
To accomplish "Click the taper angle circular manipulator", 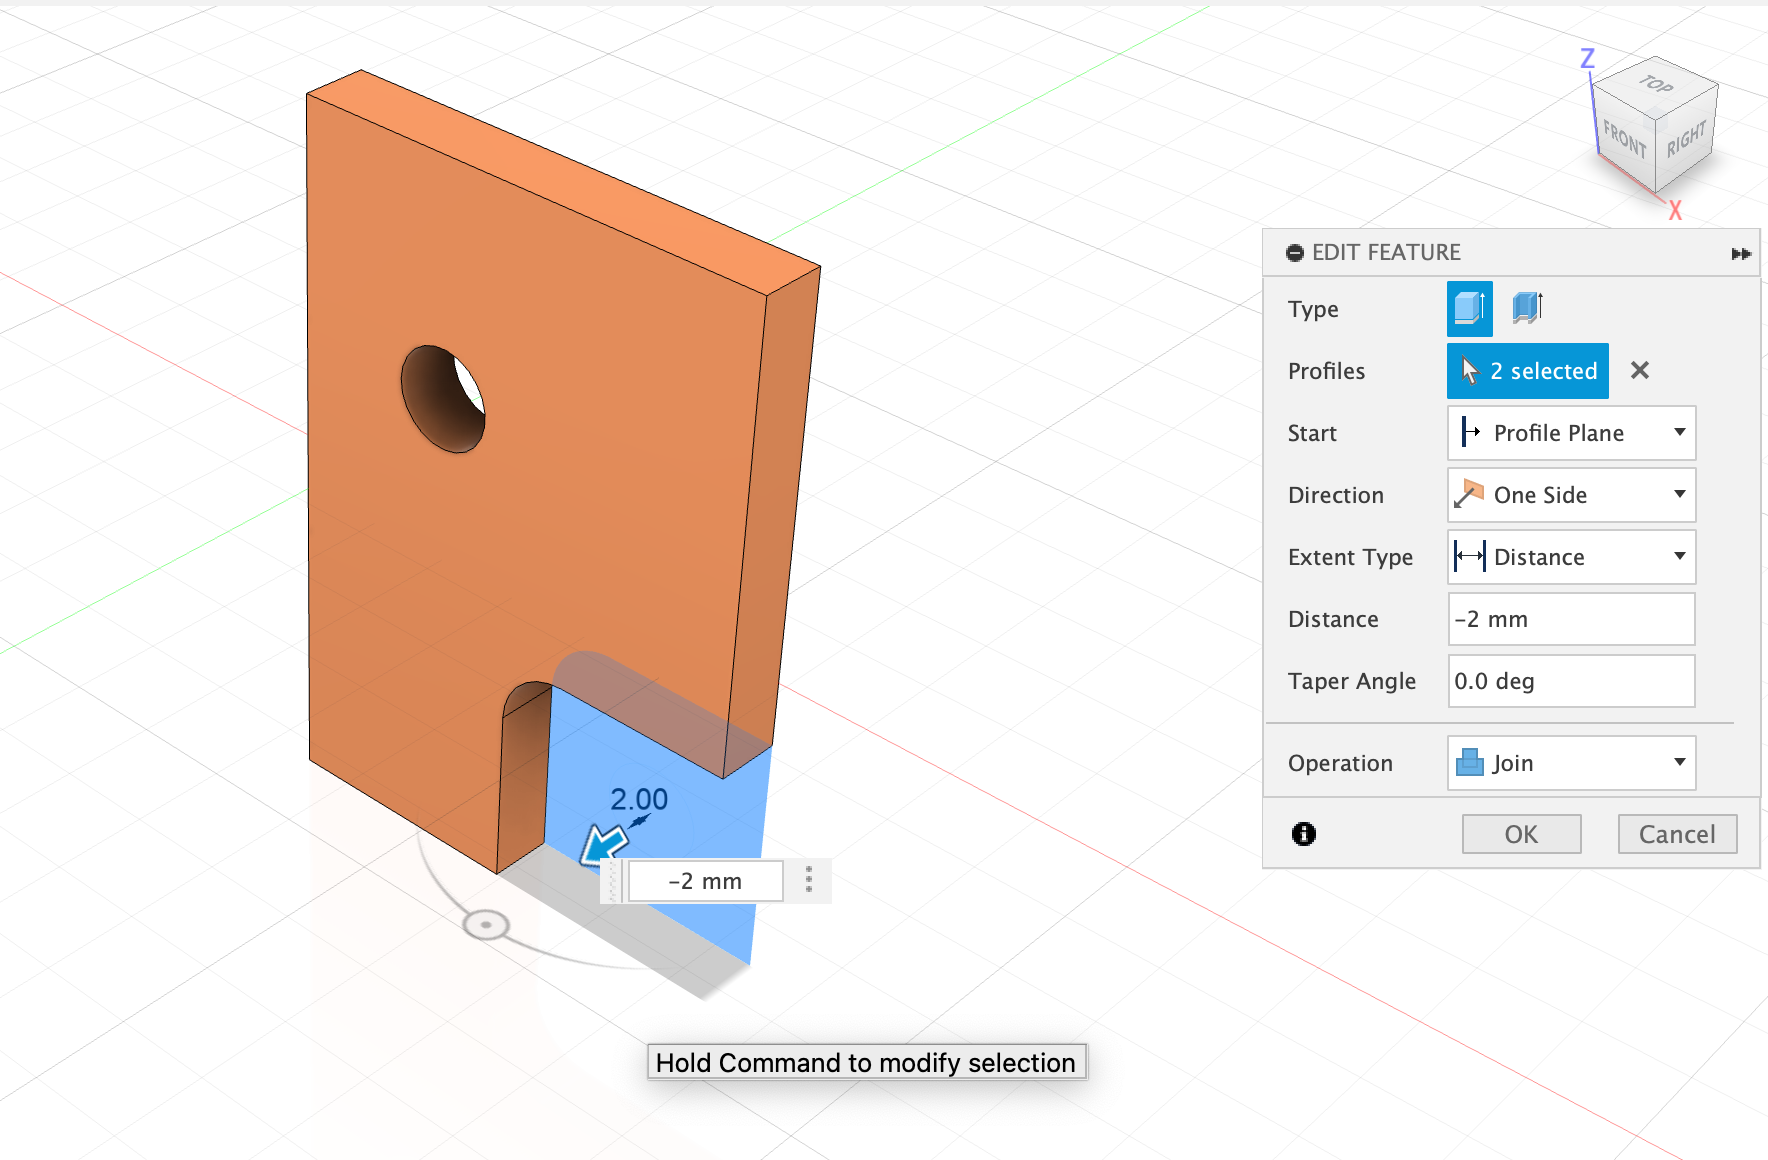I will [486, 925].
